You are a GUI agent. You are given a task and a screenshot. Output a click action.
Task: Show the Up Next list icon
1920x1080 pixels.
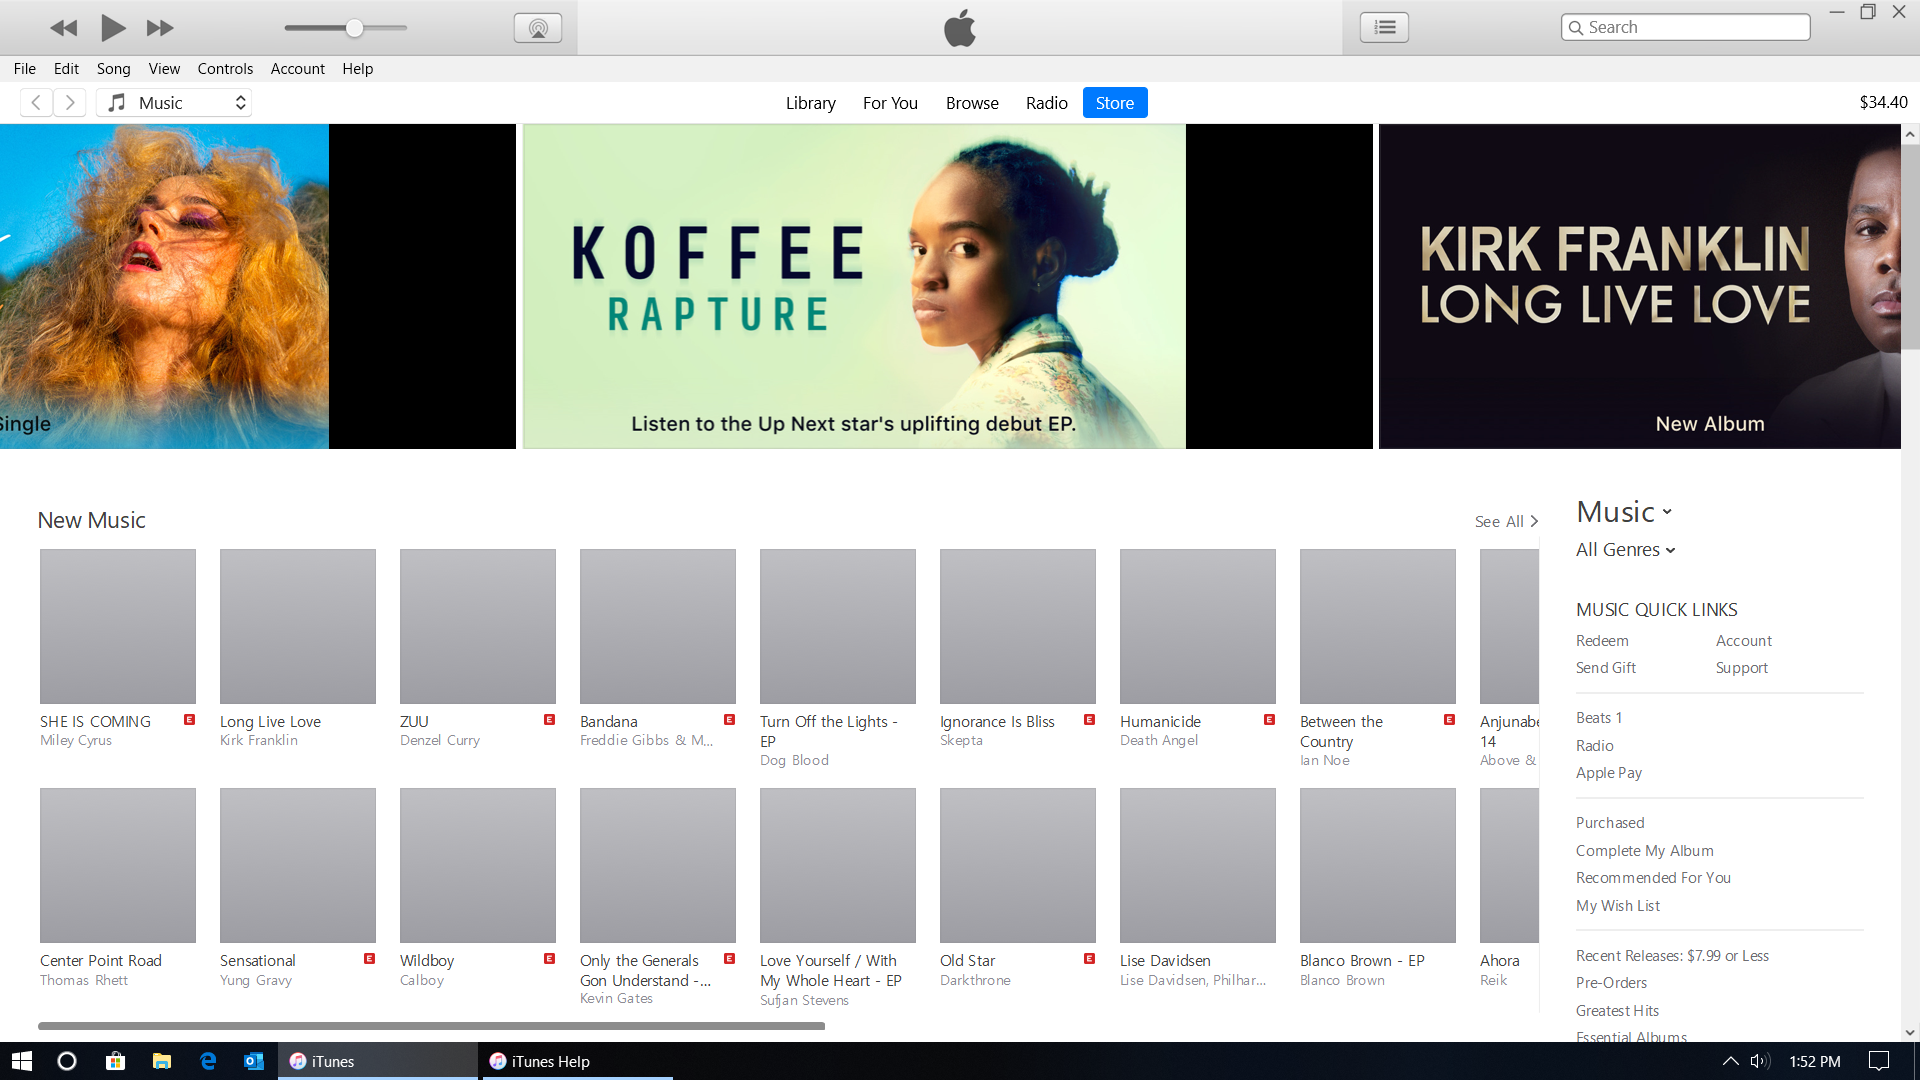(1384, 28)
